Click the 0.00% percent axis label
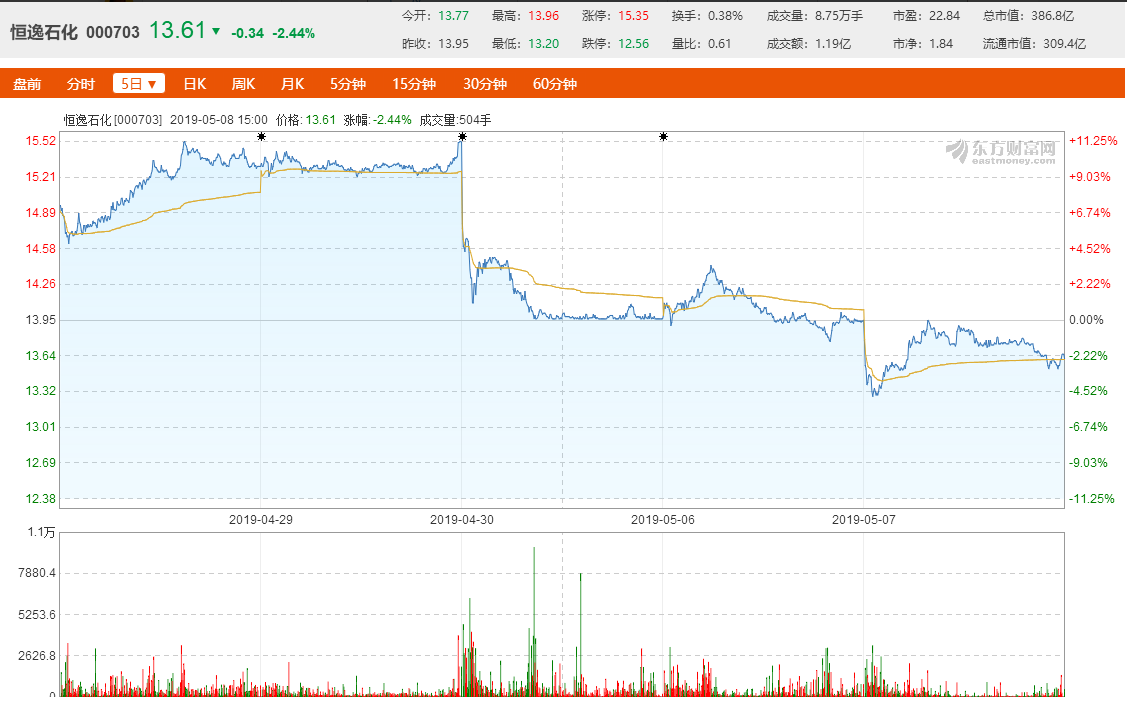1127x702 pixels. click(x=1086, y=320)
